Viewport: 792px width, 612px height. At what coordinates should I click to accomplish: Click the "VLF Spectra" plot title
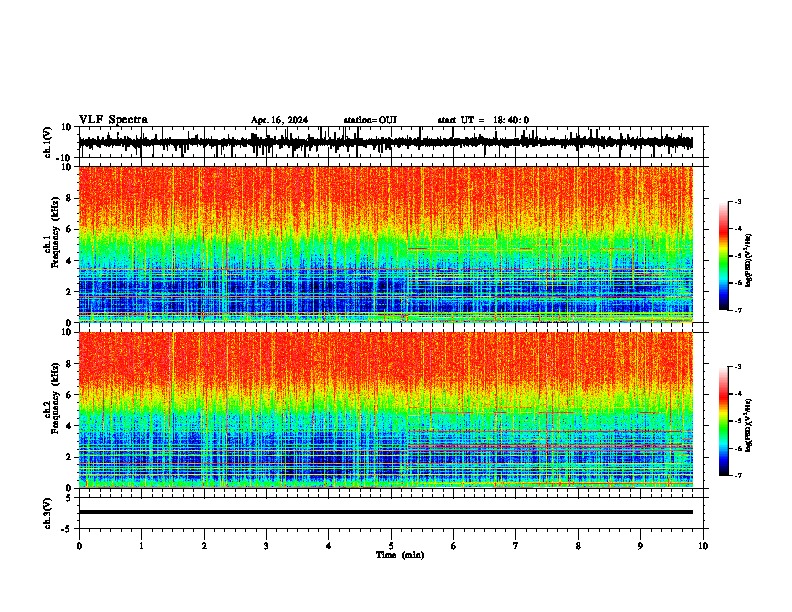pyautogui.click(x=113, y=120)
